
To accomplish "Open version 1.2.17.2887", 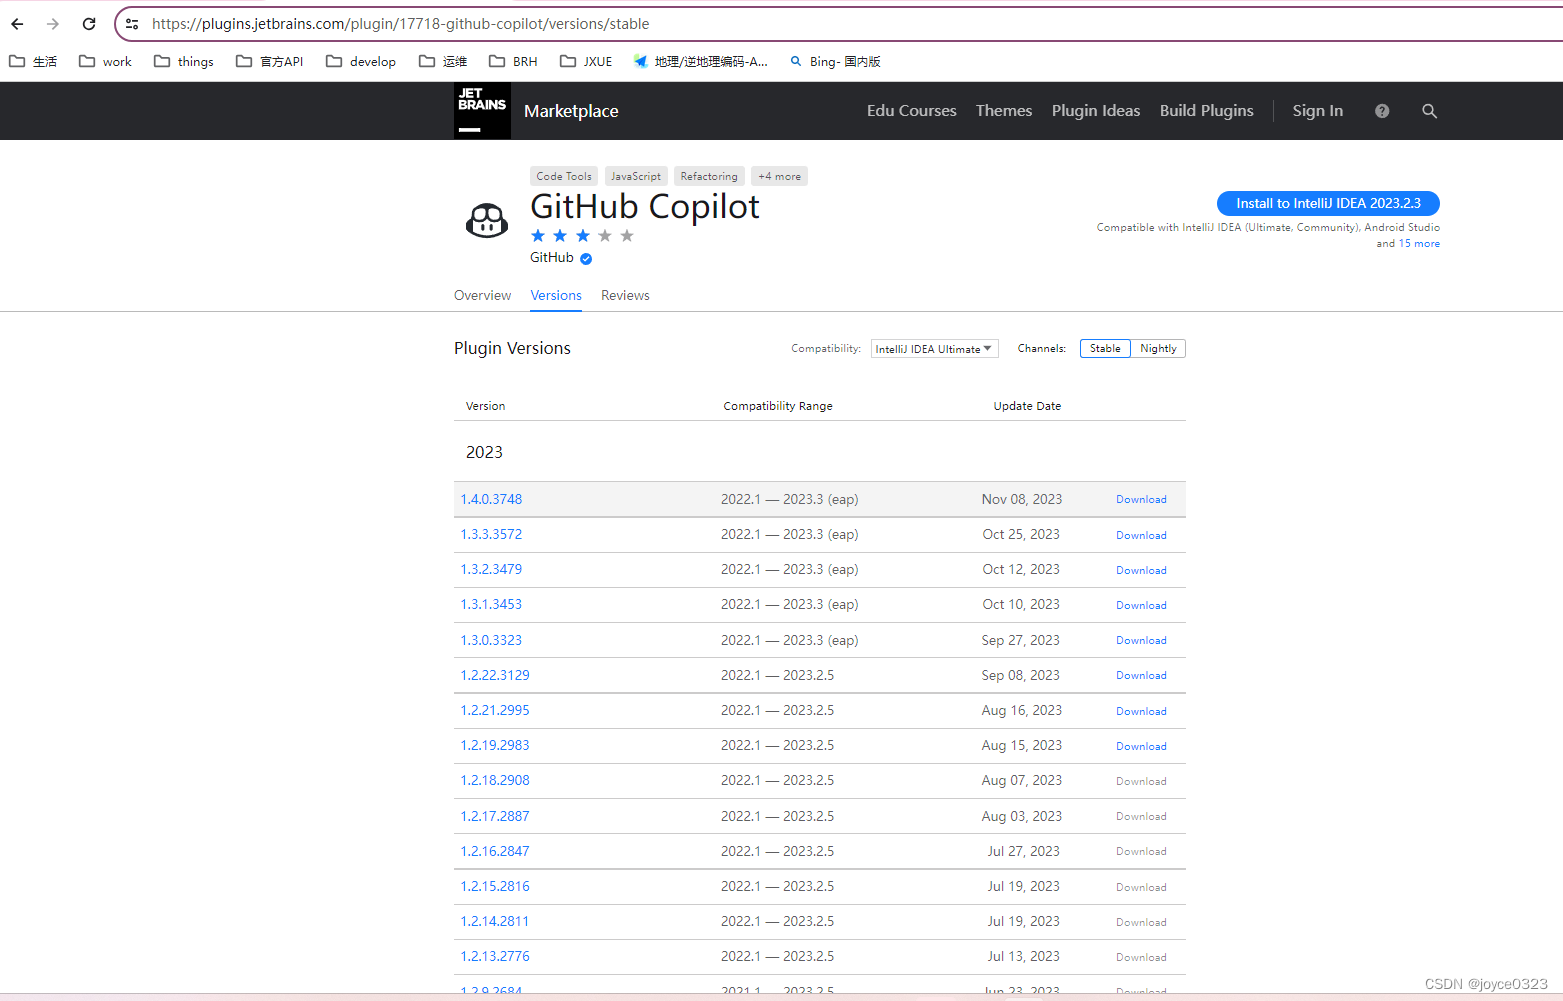I will coord(495,816).
